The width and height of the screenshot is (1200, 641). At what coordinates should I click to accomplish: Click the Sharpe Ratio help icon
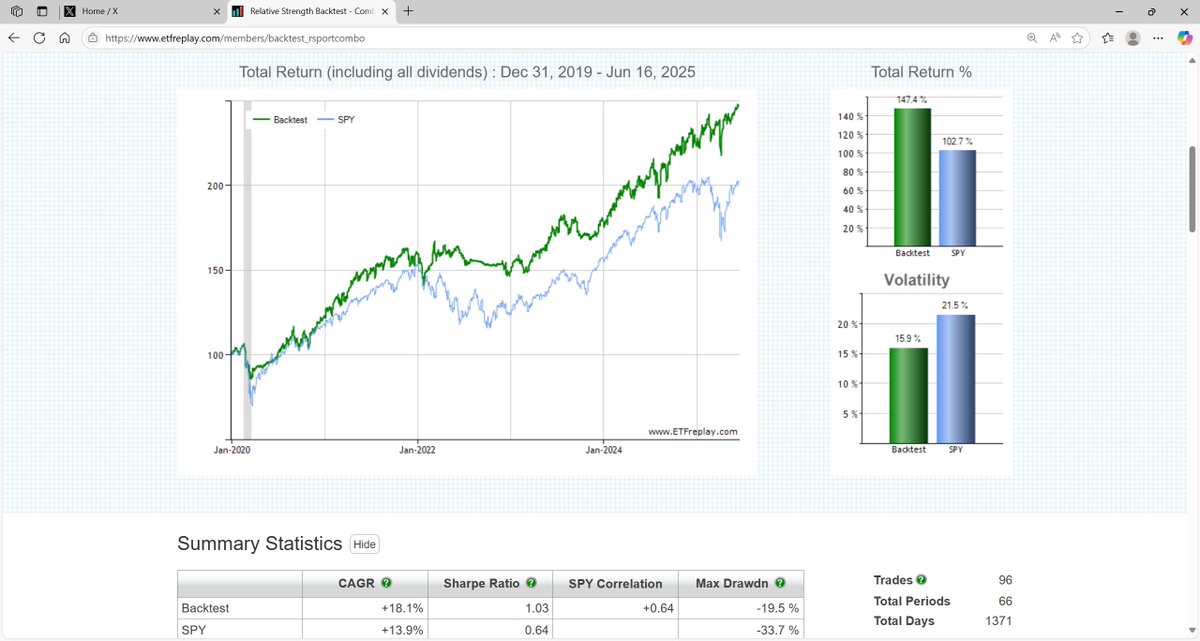[x=532, y=583]
